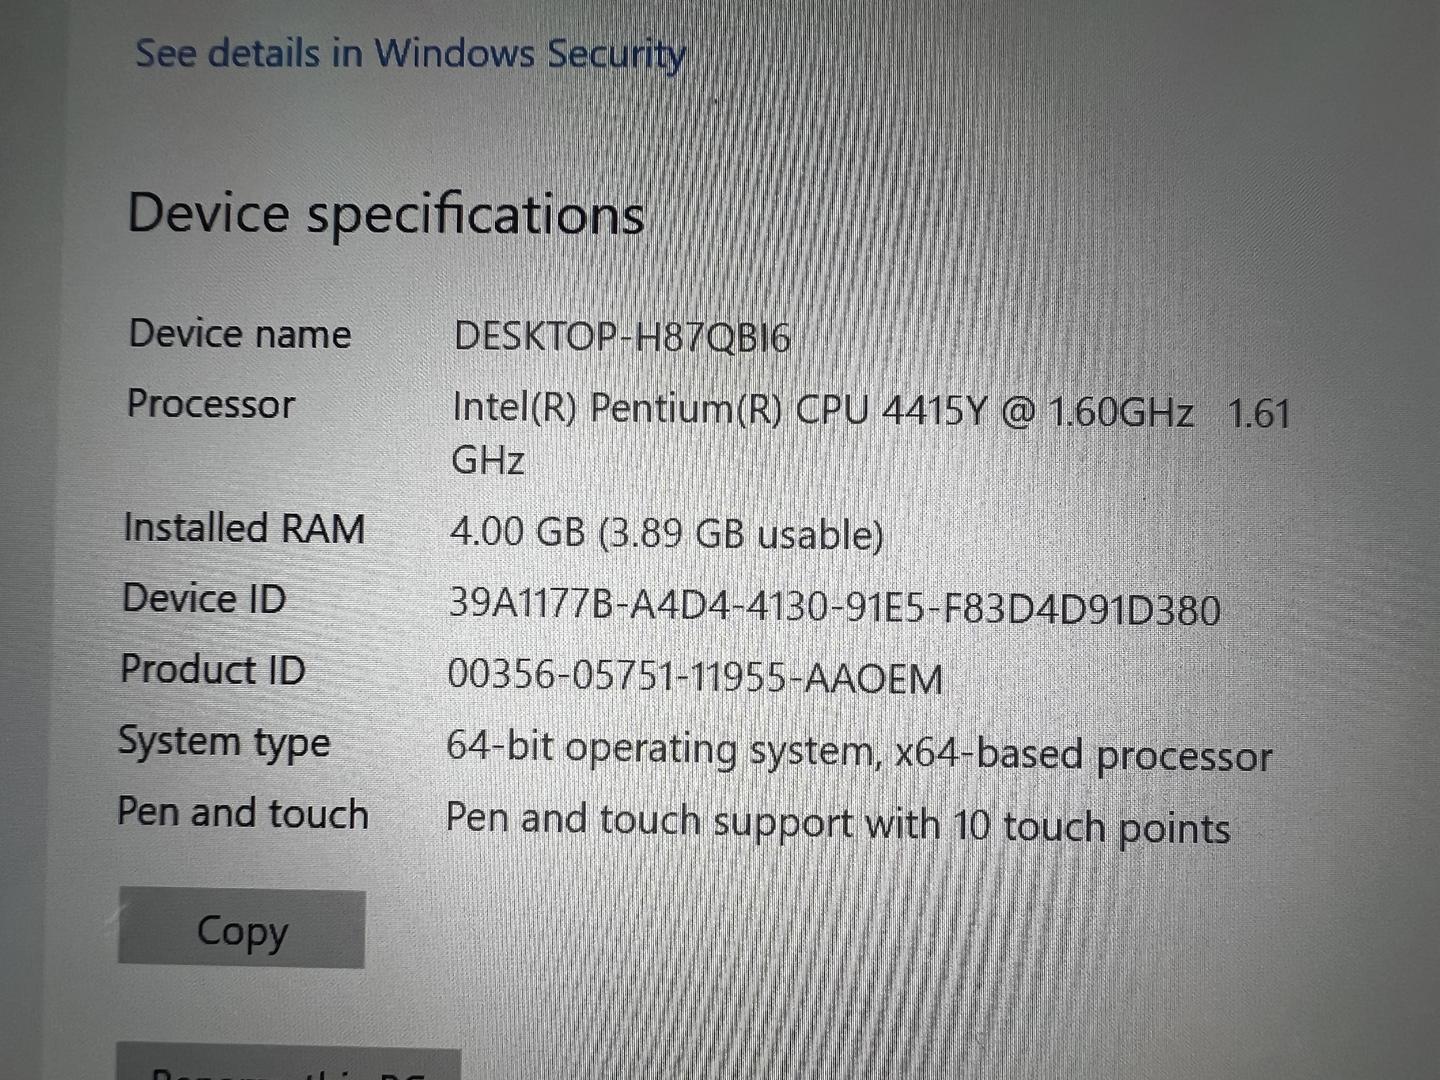Select the '4.00 GB (3.89 GB usable)' value
This screenshot has height=1080, width=1440.
667,533
